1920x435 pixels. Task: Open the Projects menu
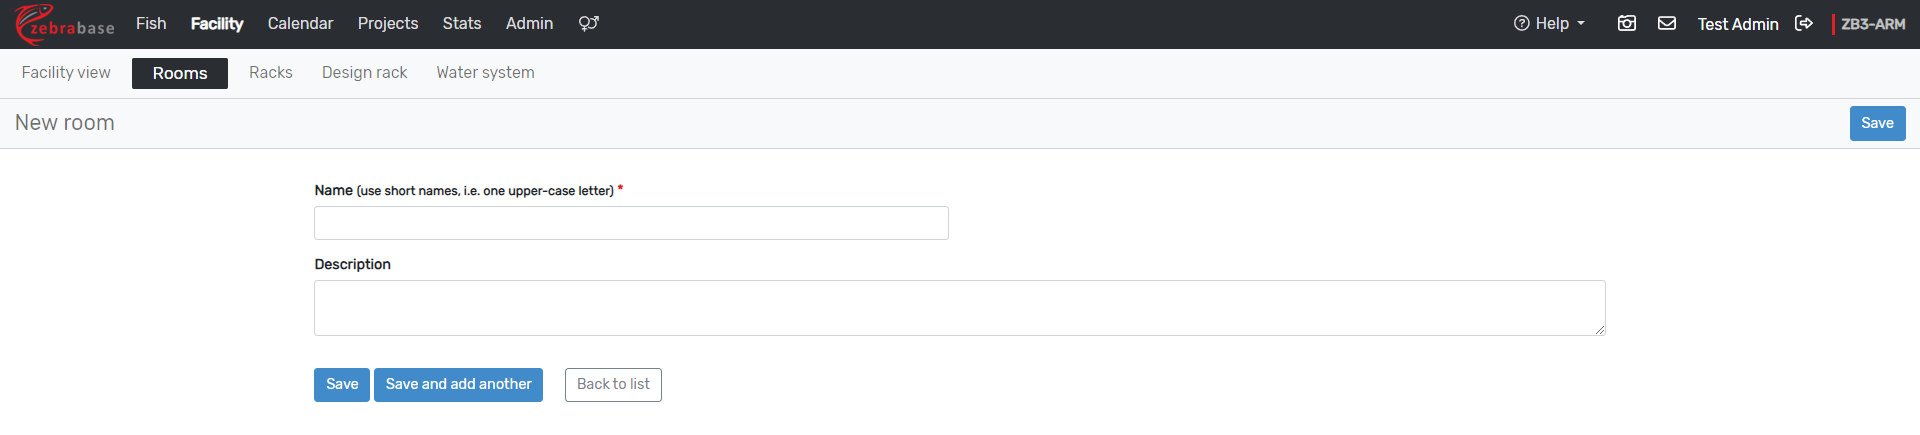(388, 23)
